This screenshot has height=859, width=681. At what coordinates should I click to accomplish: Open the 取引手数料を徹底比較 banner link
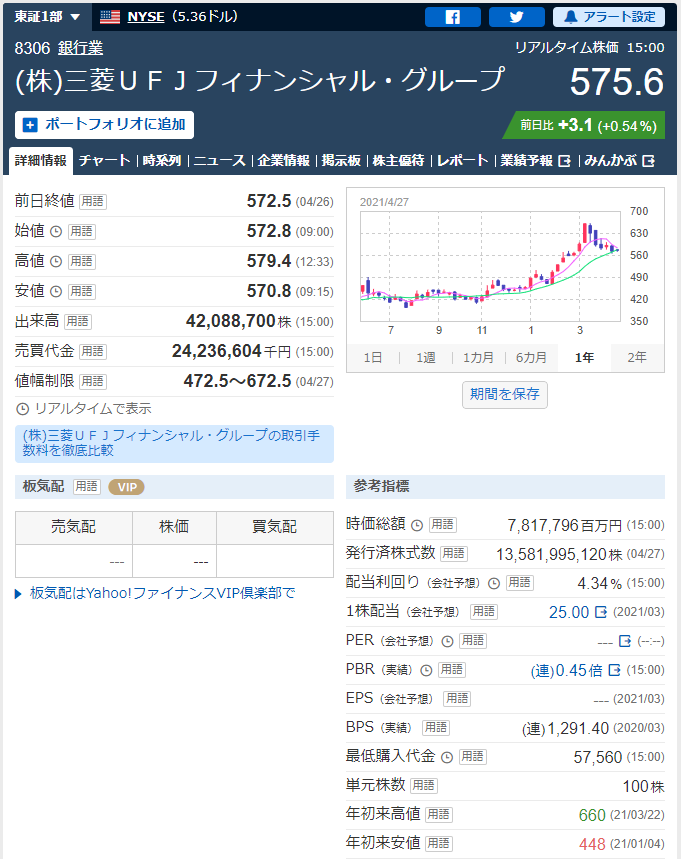tap(174, 443)
